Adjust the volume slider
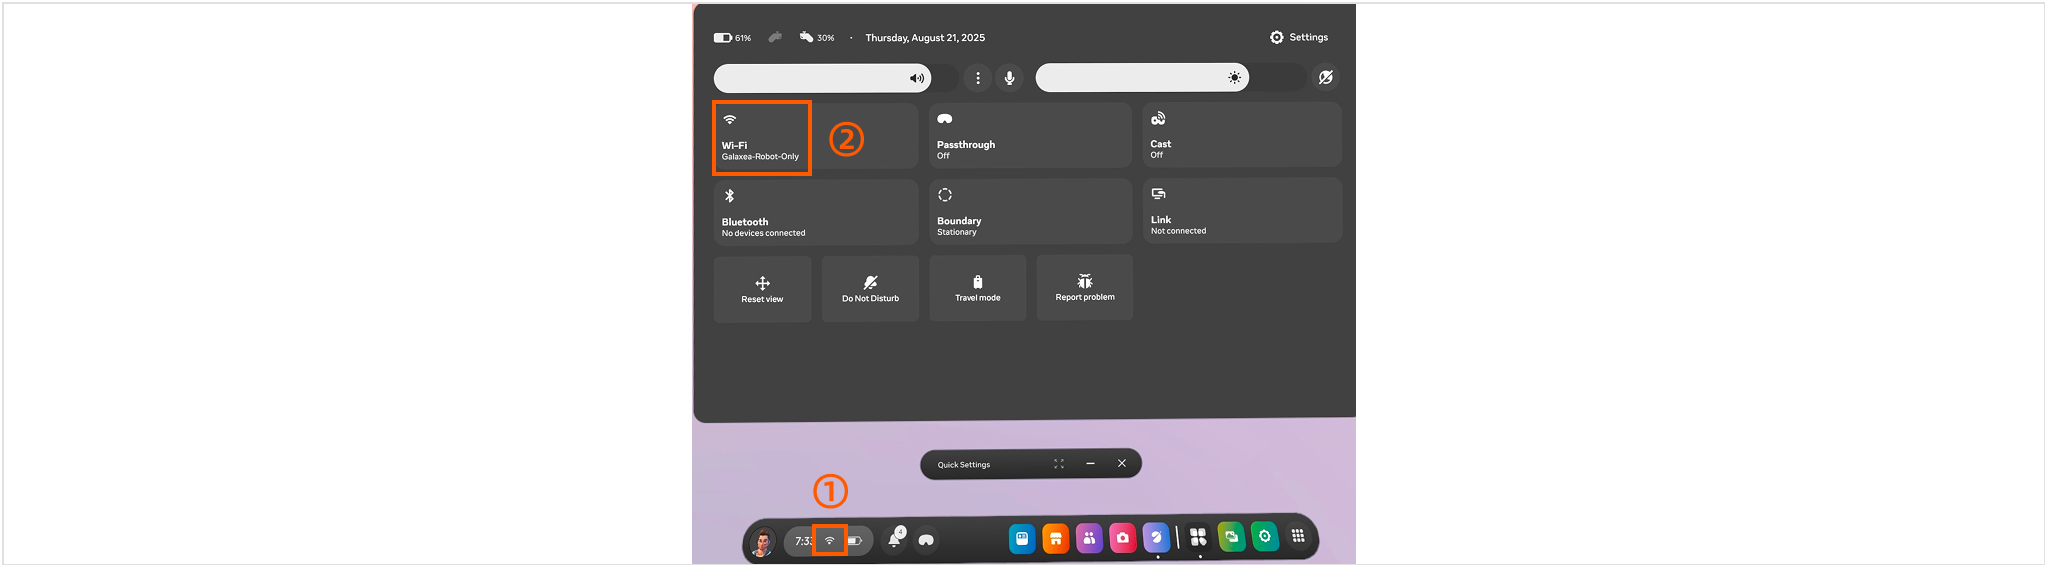Screen dimensions: 2045x565 (820, 78)
